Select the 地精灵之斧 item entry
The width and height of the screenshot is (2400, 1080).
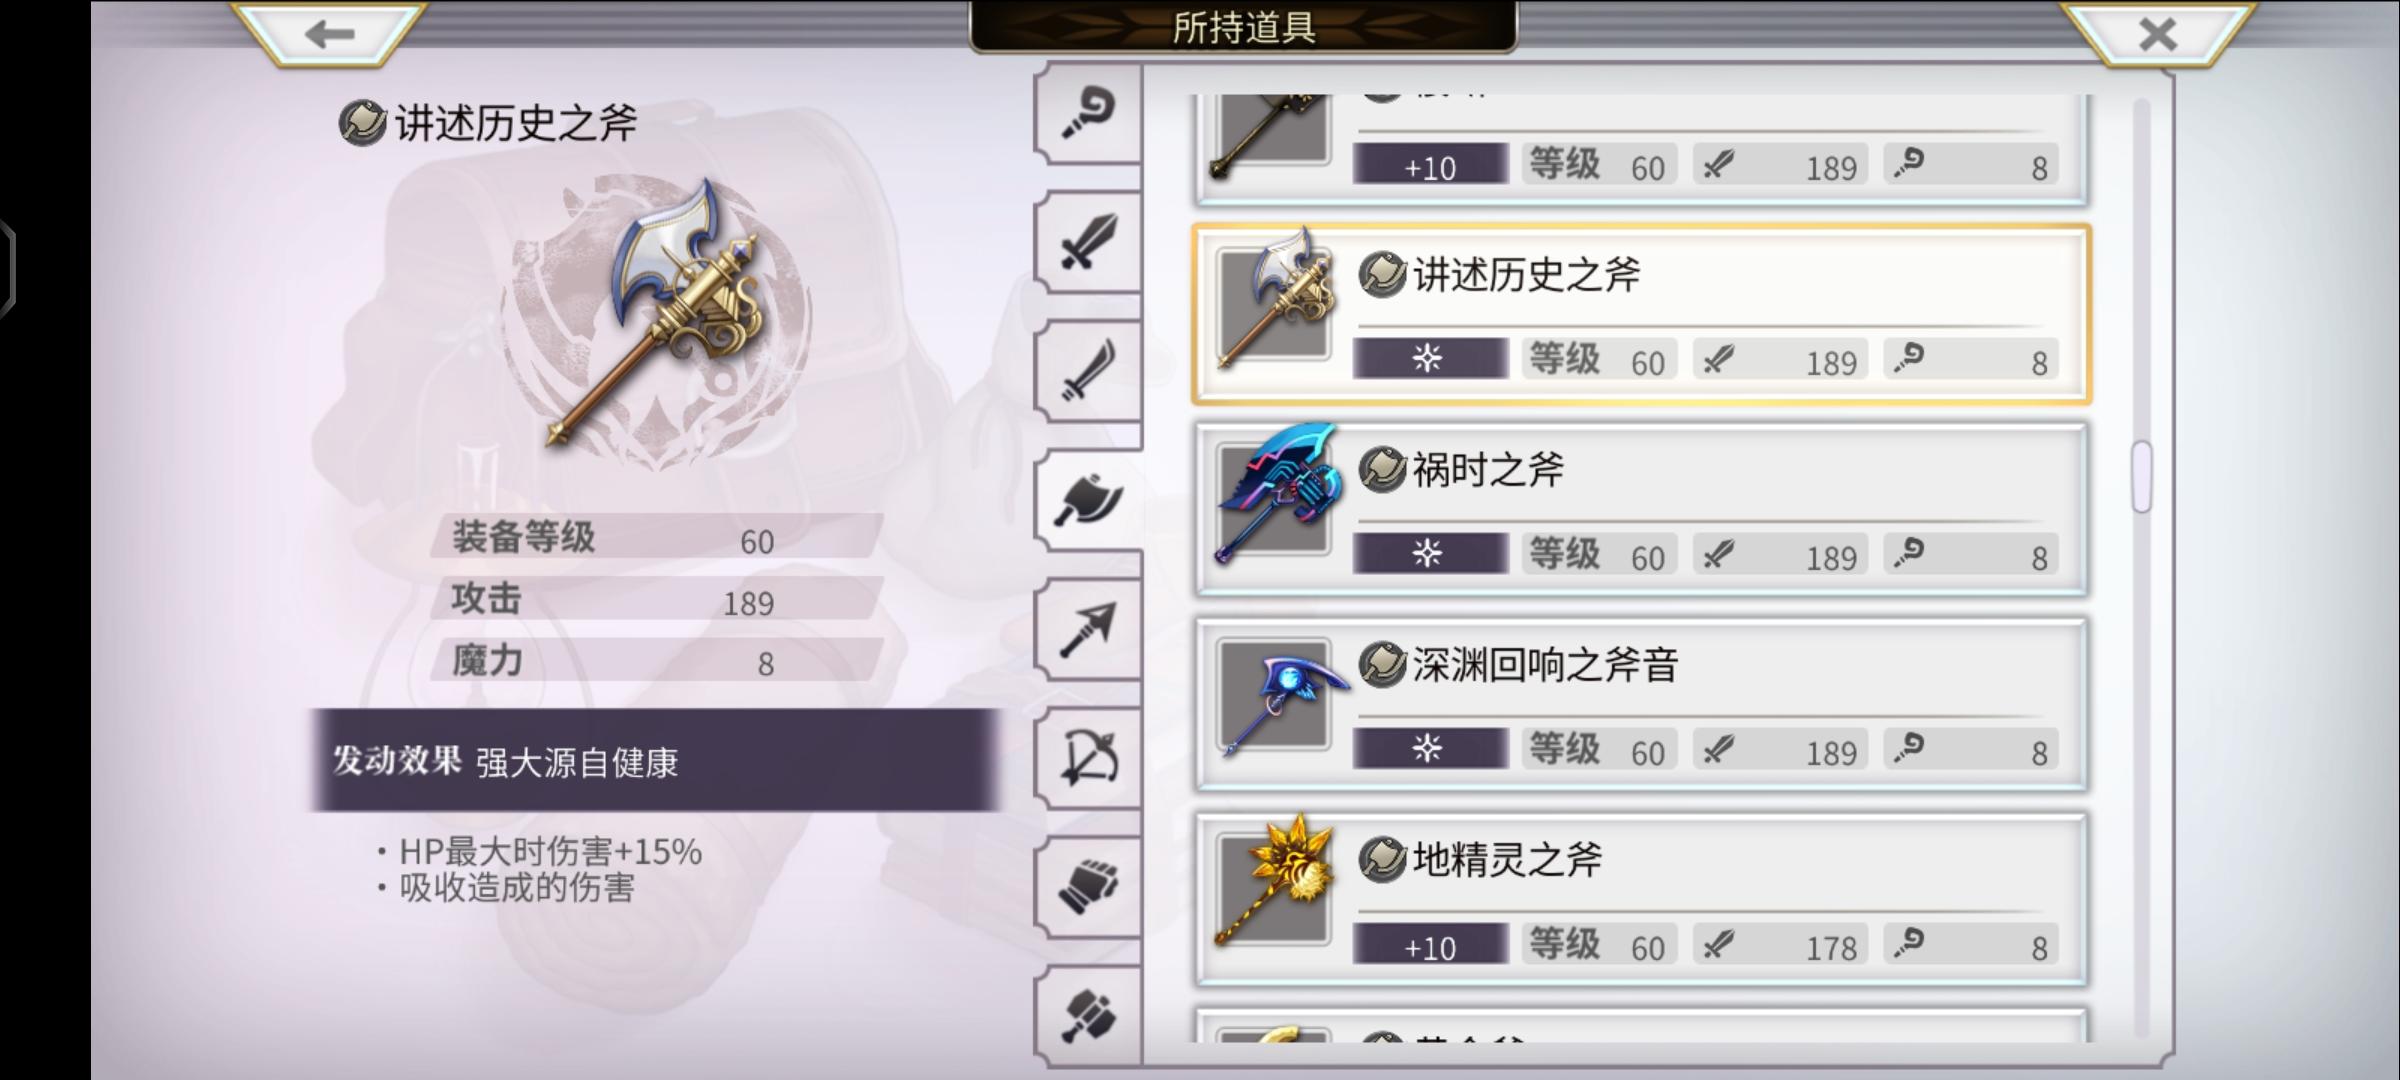coord(1641,899)
